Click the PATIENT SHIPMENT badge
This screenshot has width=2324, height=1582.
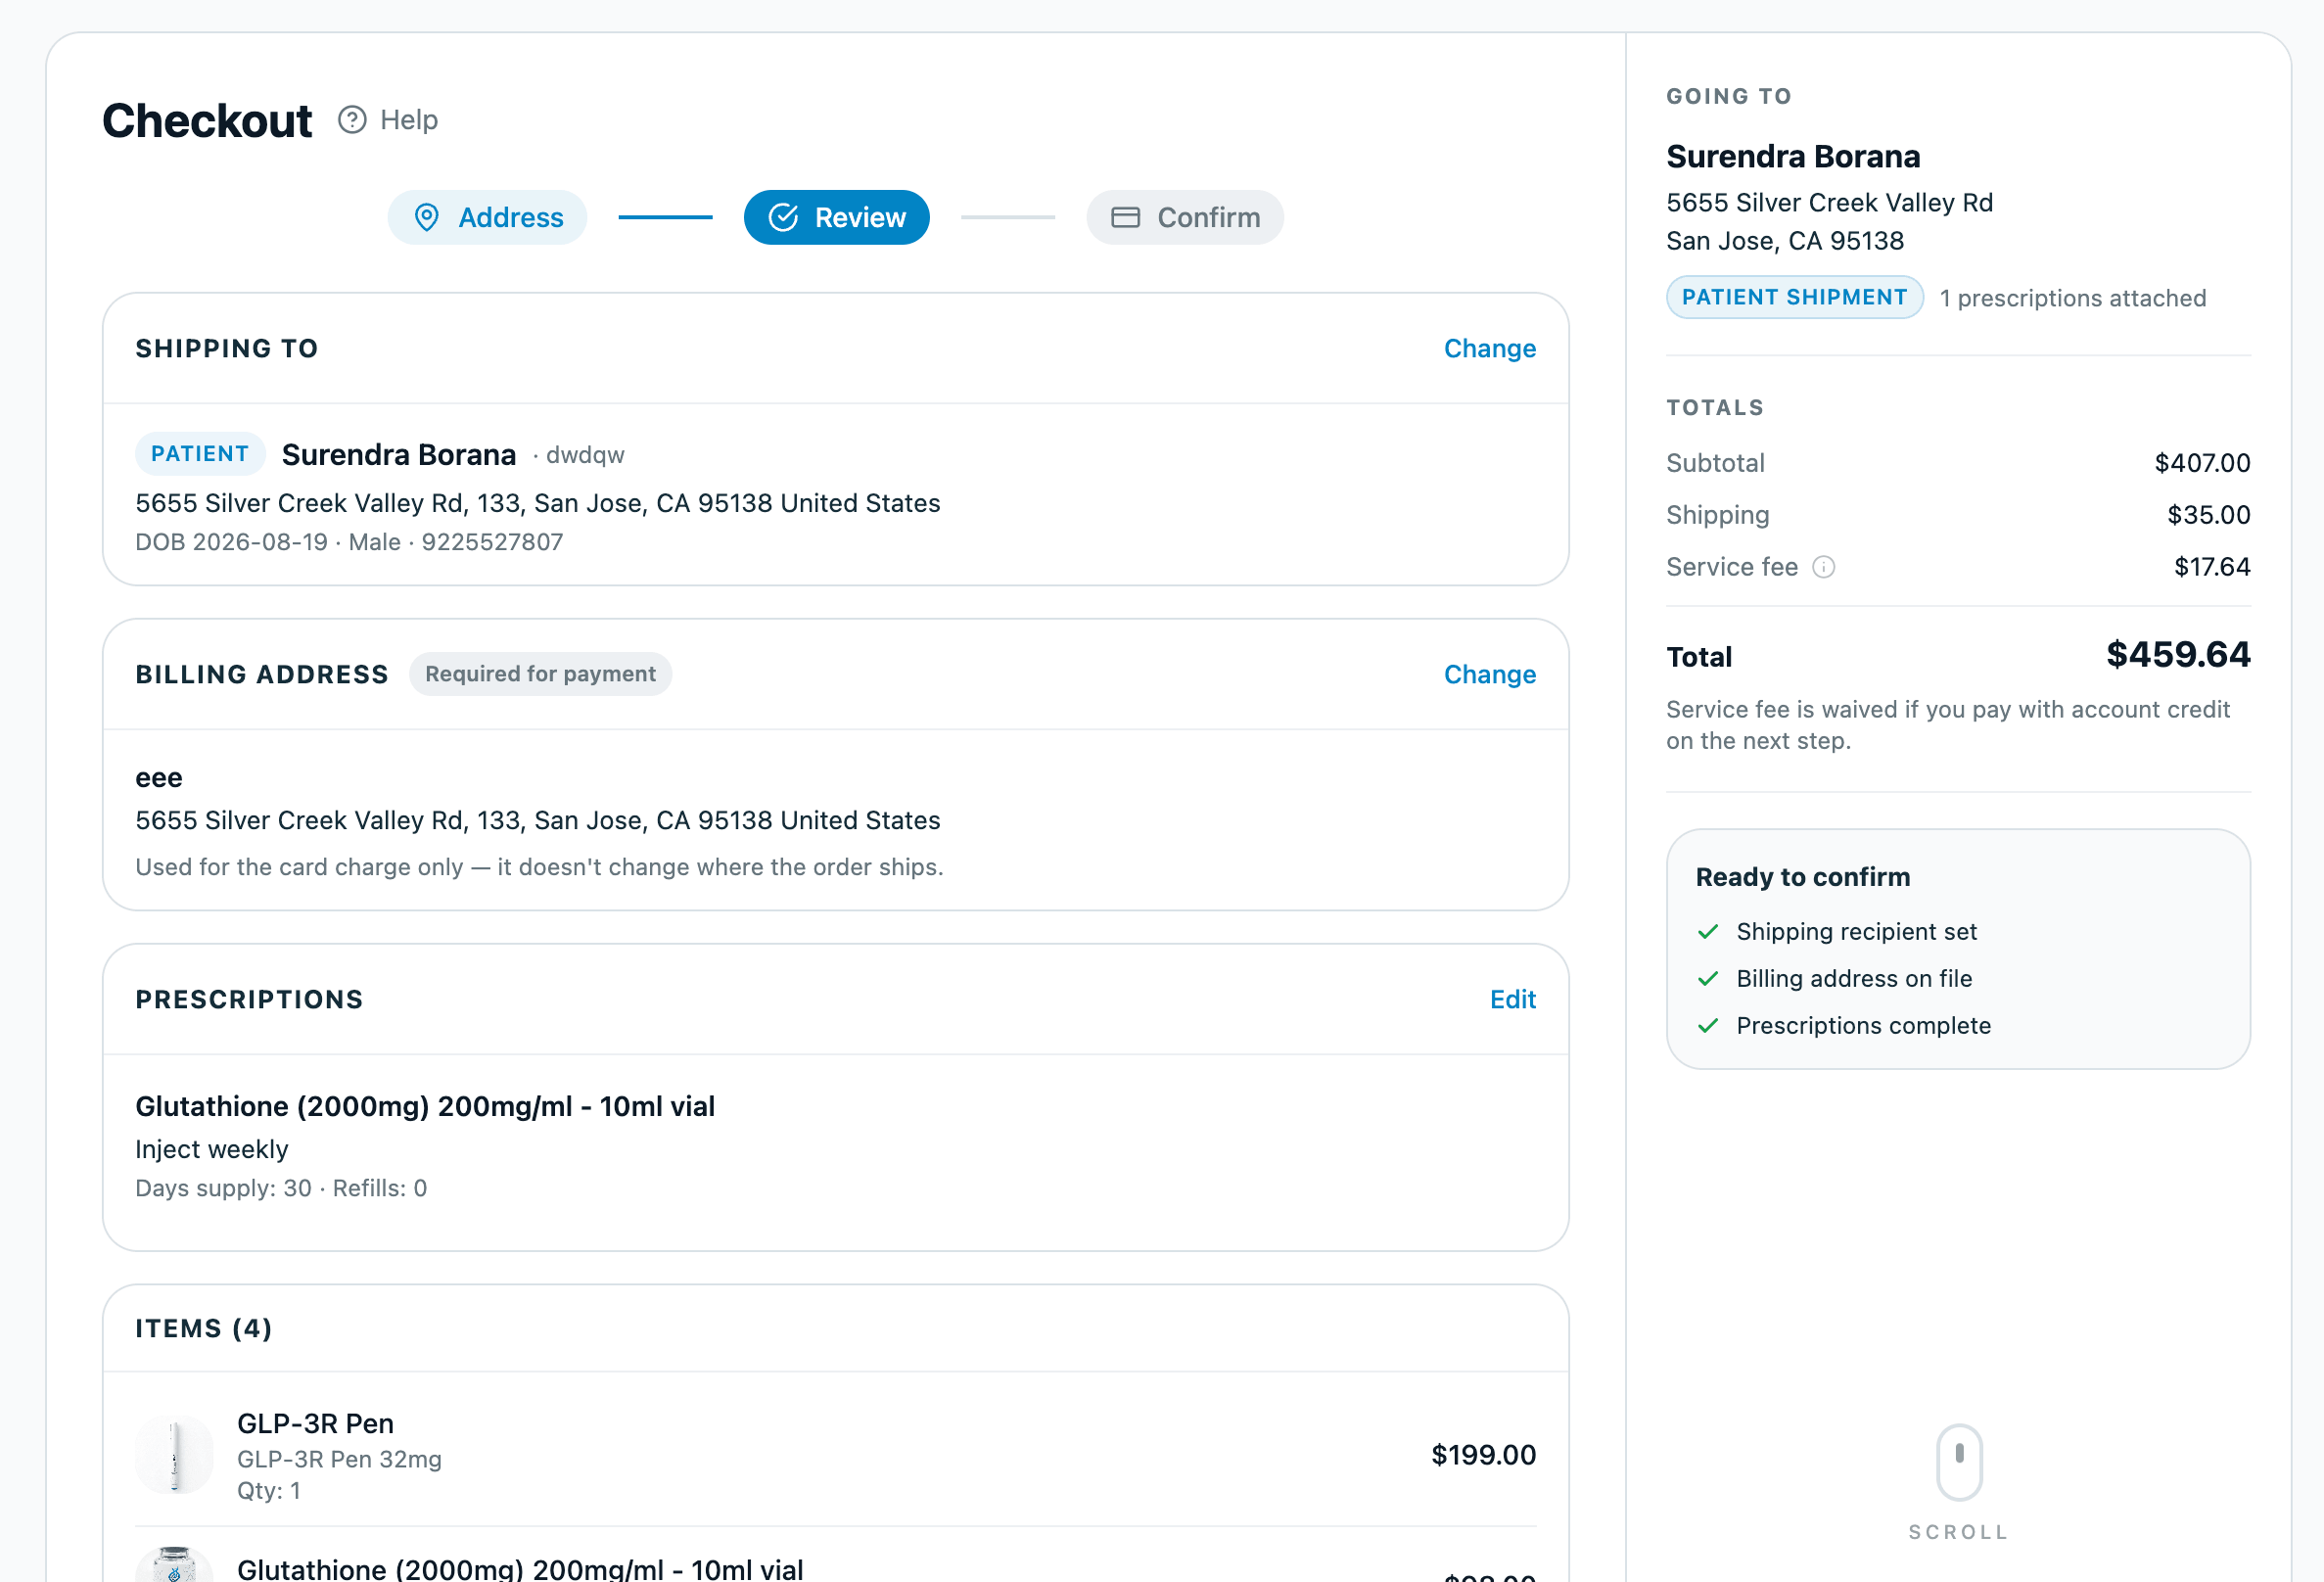[x=1795, y=297]
